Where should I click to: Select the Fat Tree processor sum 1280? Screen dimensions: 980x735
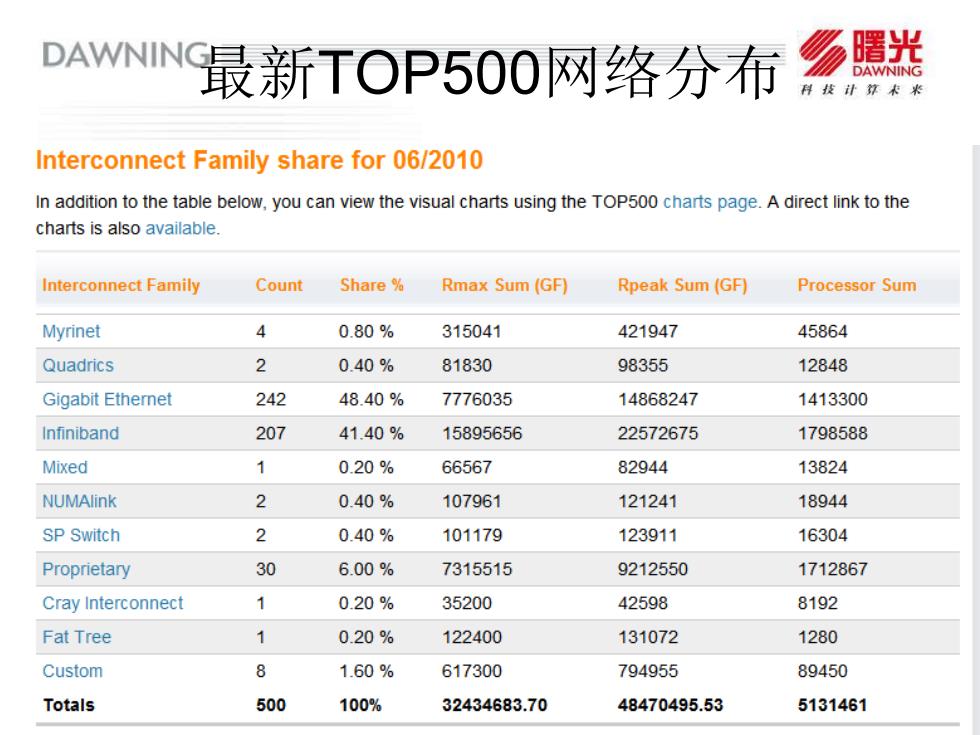pyautogui.click(x=818, y=638)
